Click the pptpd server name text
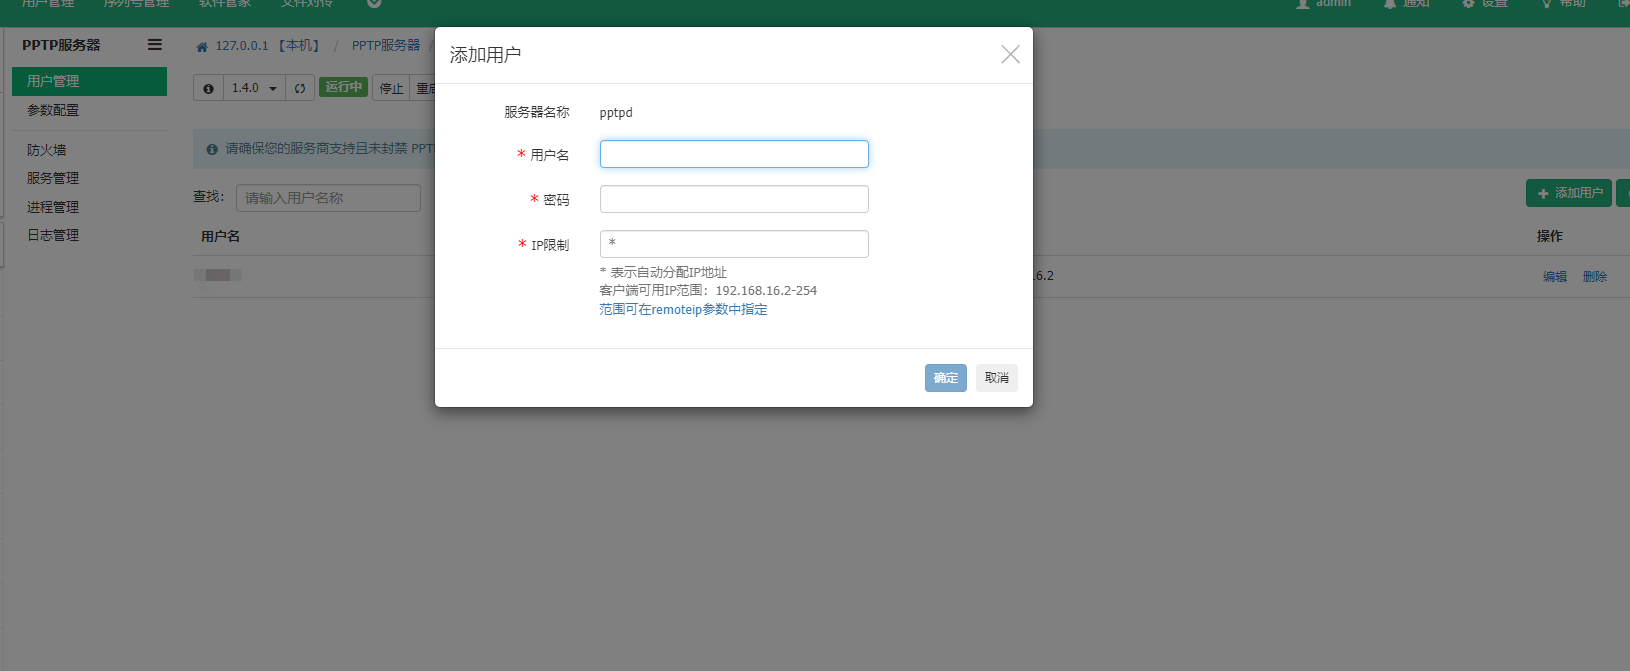This screenshot has width=1630, height=671. point(616,113)
